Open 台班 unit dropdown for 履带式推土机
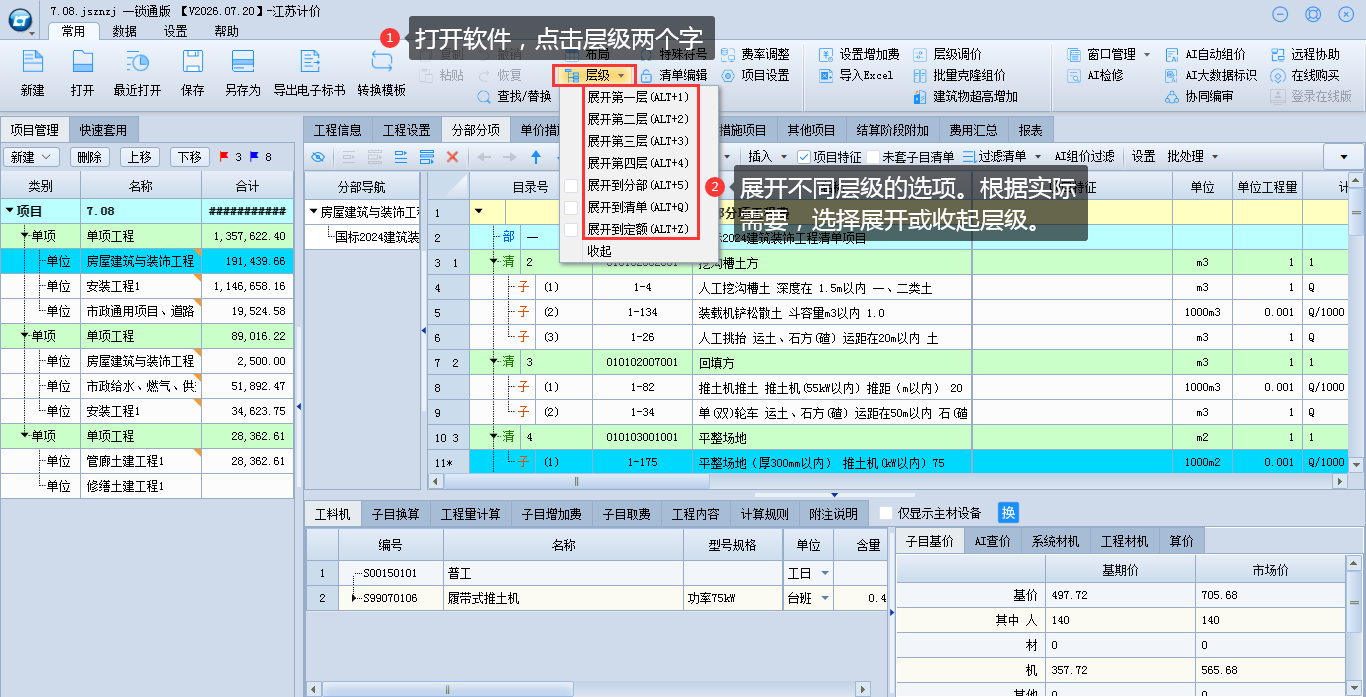Screen dimensions: 1366x697 (825, 598)
